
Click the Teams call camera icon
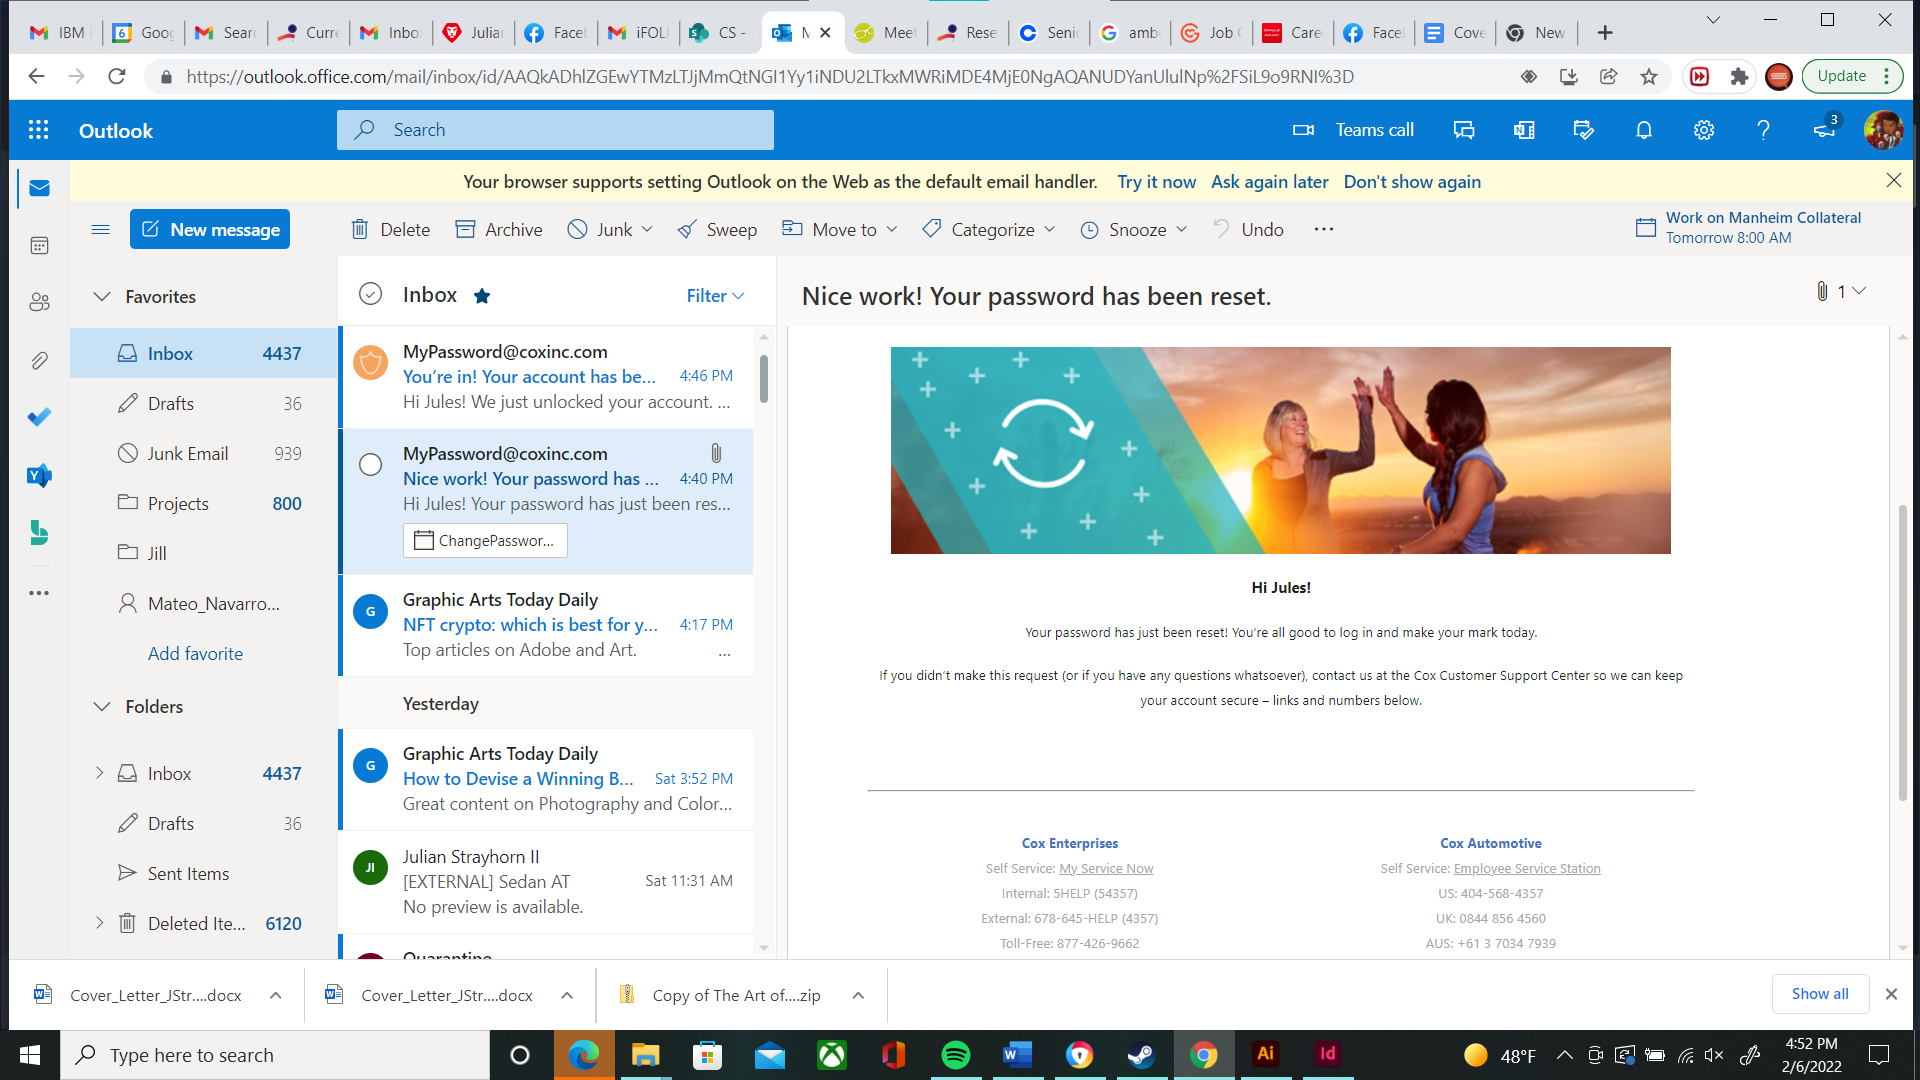coord(1303,130)
